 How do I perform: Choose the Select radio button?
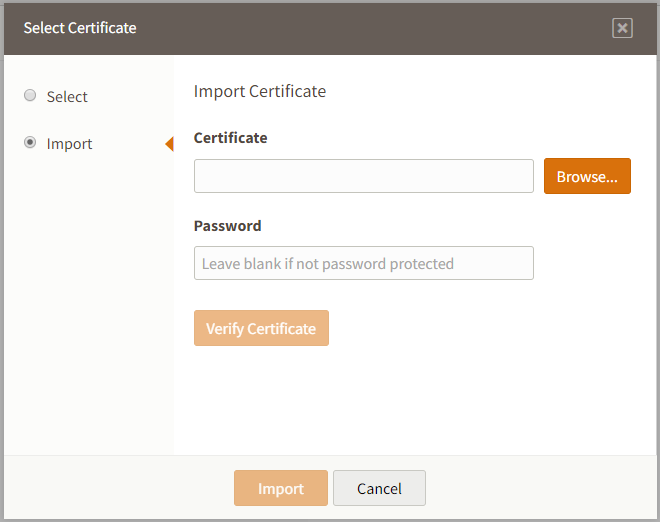(x=30, y=96)
